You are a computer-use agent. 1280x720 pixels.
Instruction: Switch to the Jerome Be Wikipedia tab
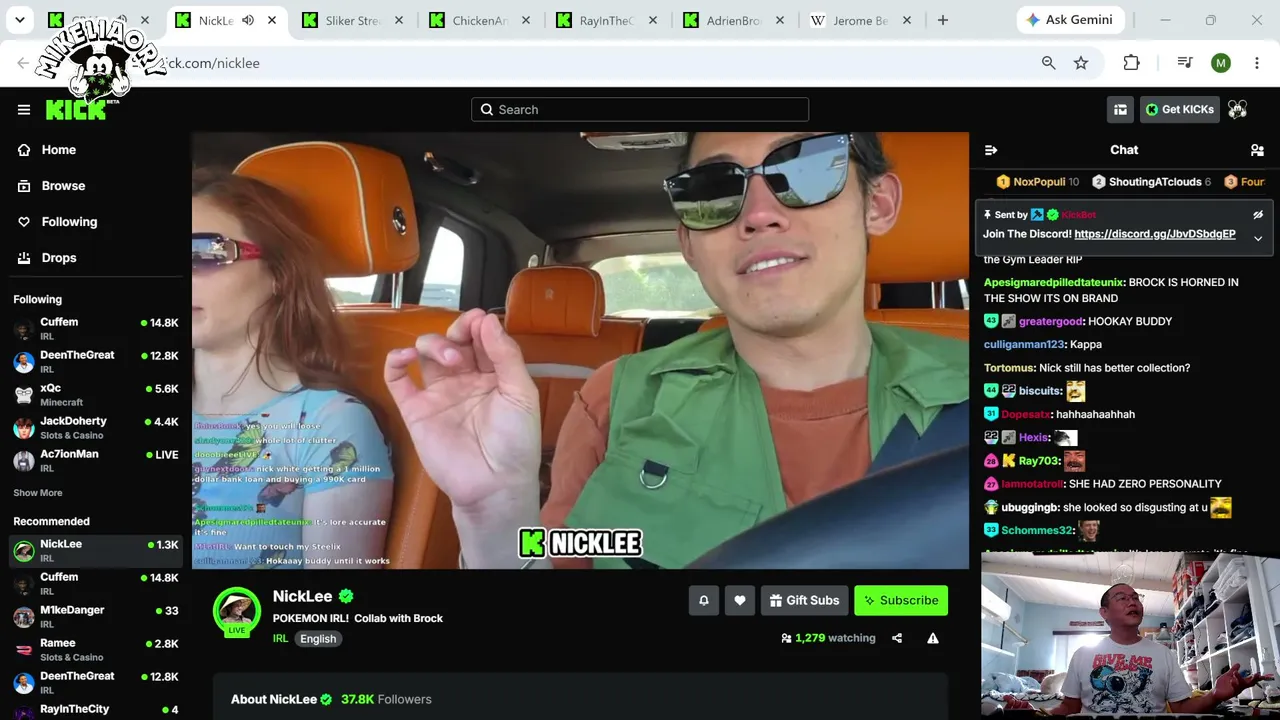861,20
